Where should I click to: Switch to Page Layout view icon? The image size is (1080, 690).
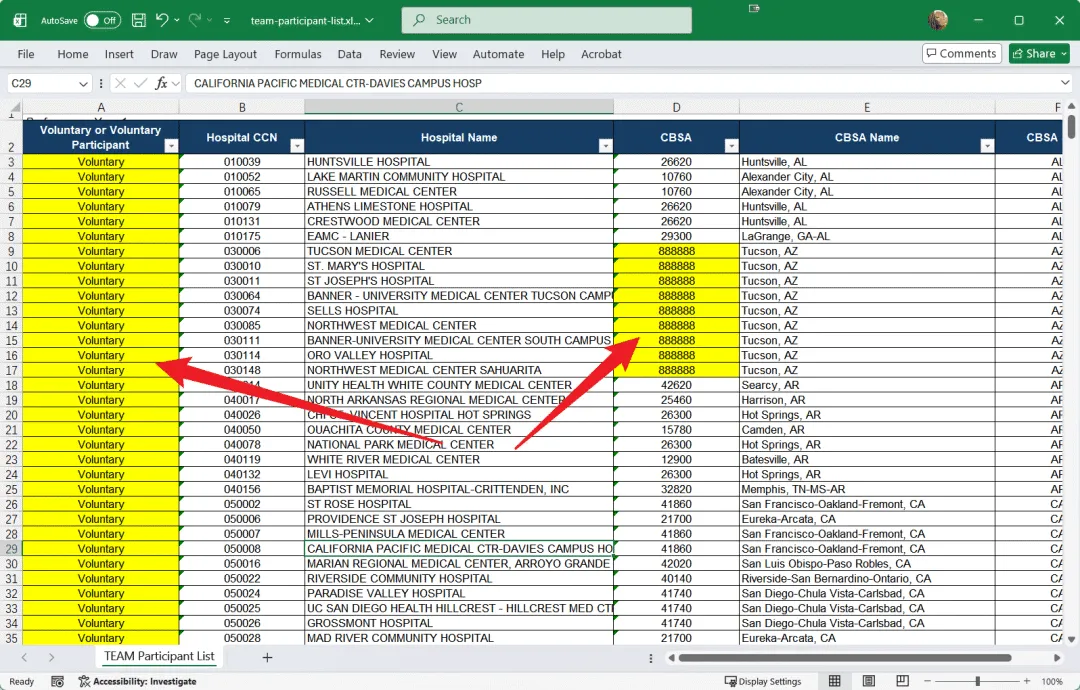click(869, 681)
